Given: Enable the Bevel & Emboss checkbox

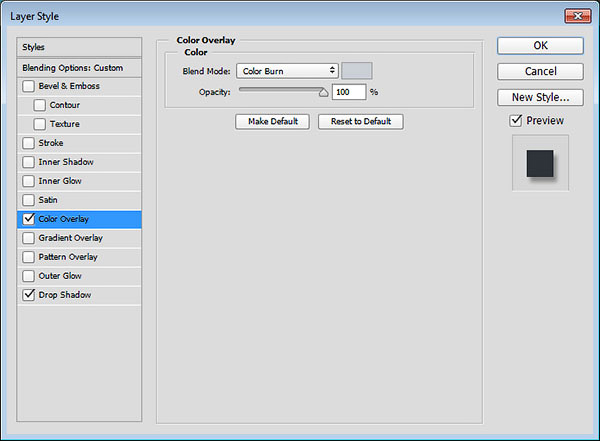Looking at the screenshot, I should 28,86.
